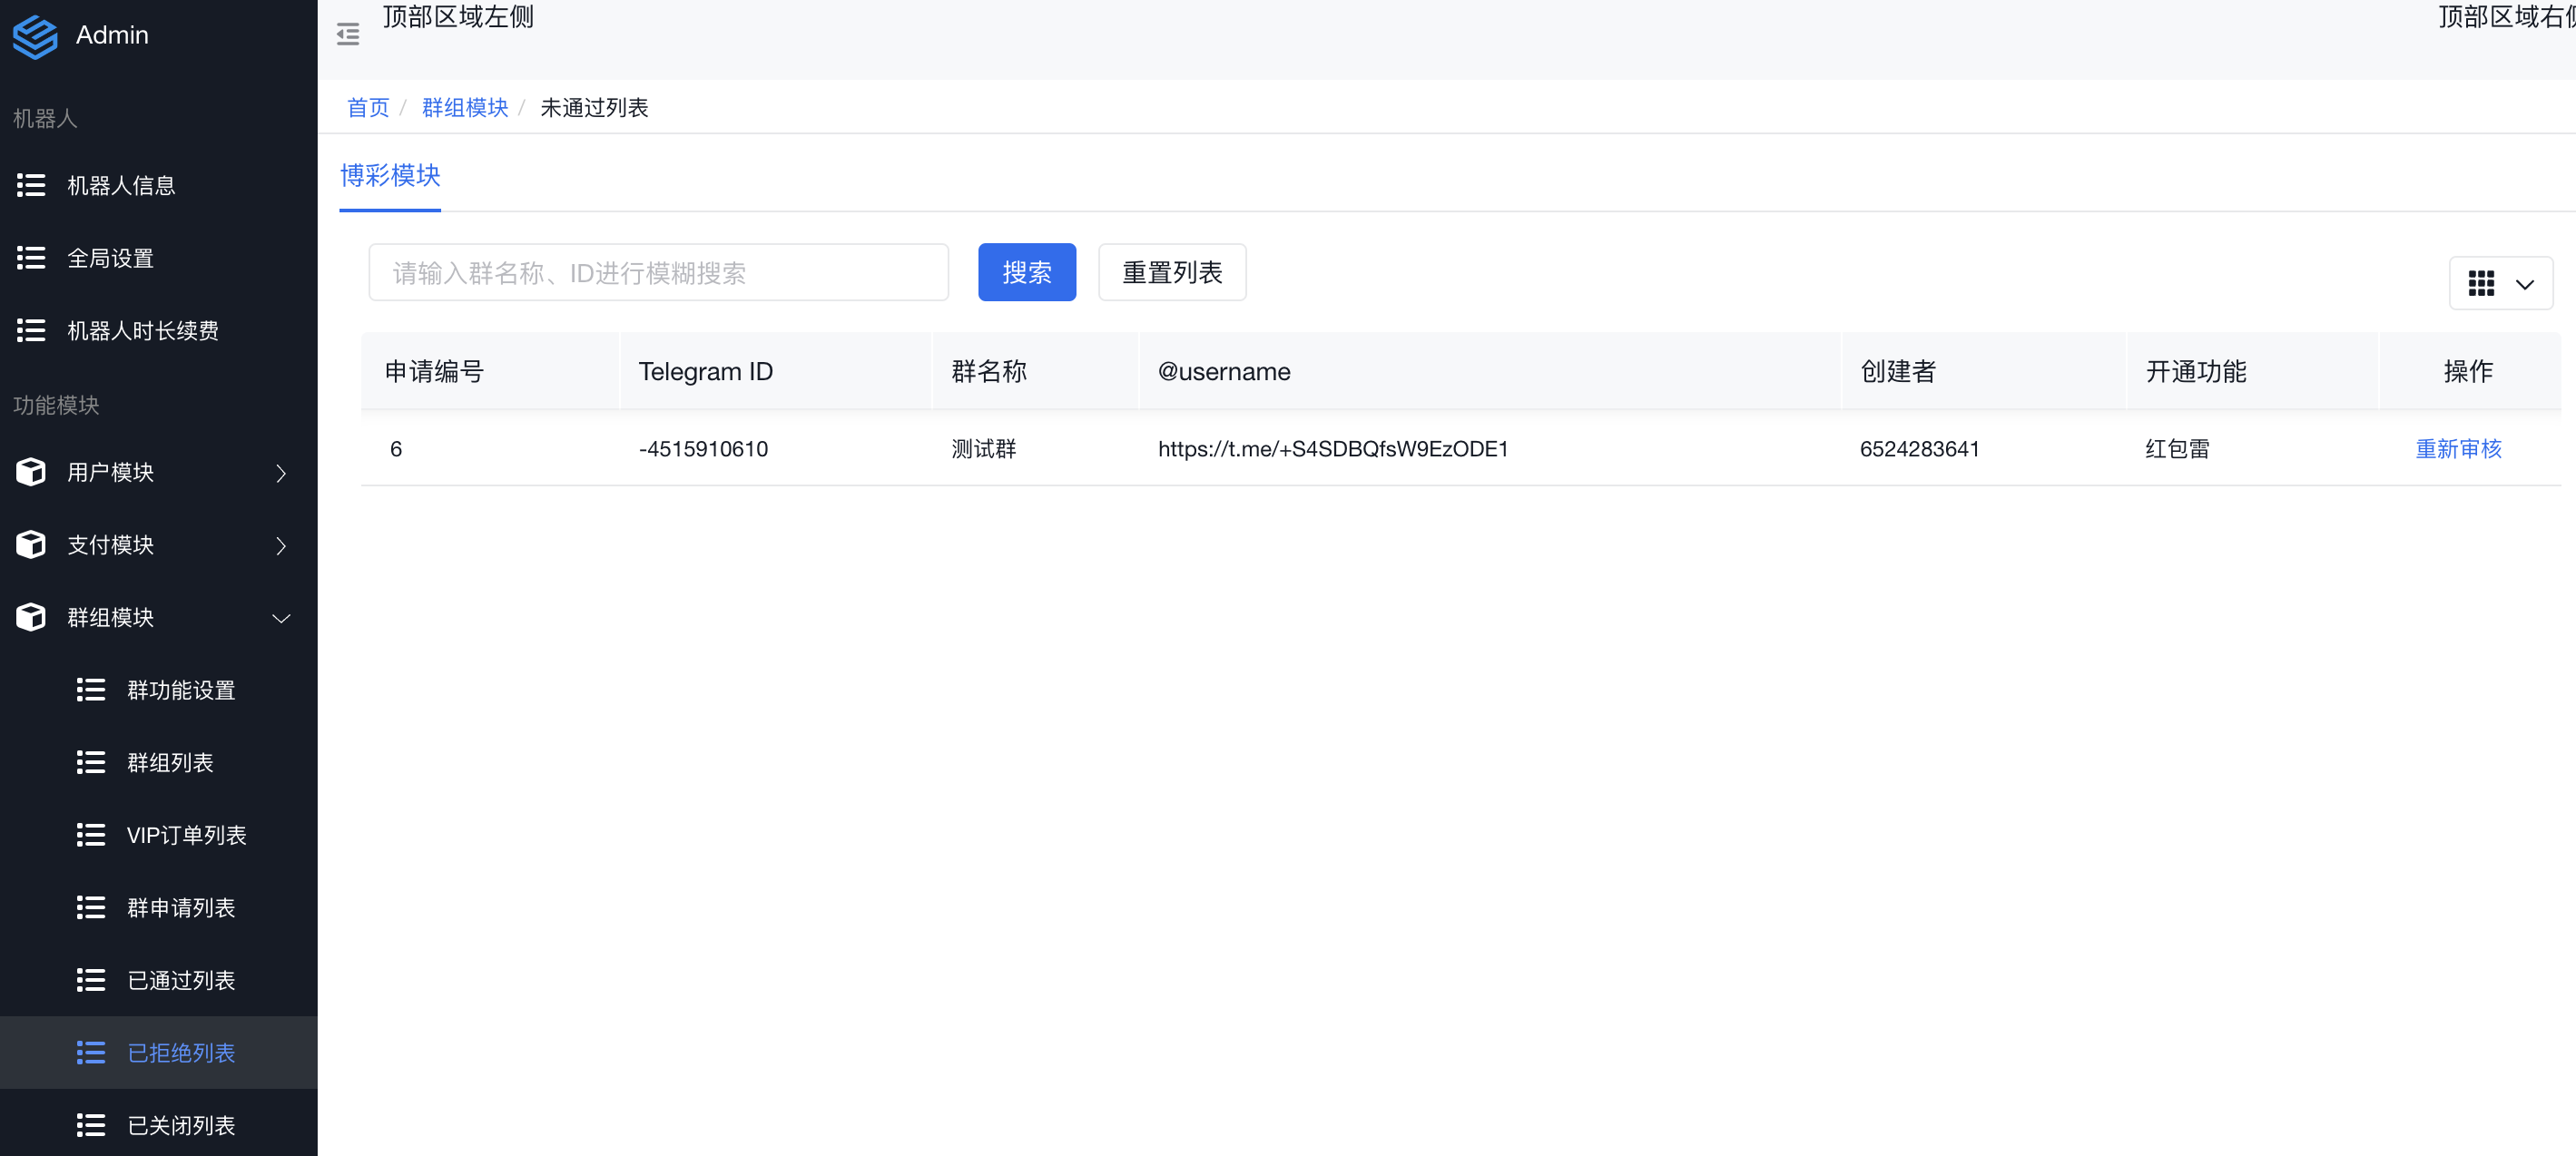Viewport: 2576px width, 1156px height.
Task: Go to 首页 via the breadcrumb
Action: [x=367, y=108]
